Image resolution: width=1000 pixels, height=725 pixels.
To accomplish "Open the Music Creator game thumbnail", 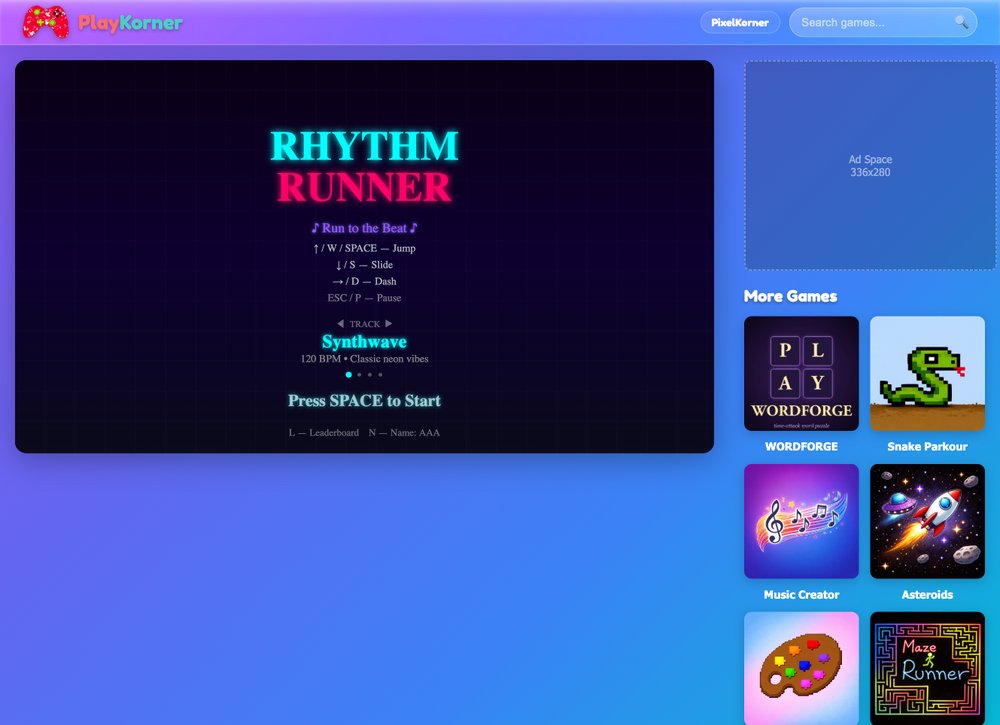I will [x=801, y=522].
